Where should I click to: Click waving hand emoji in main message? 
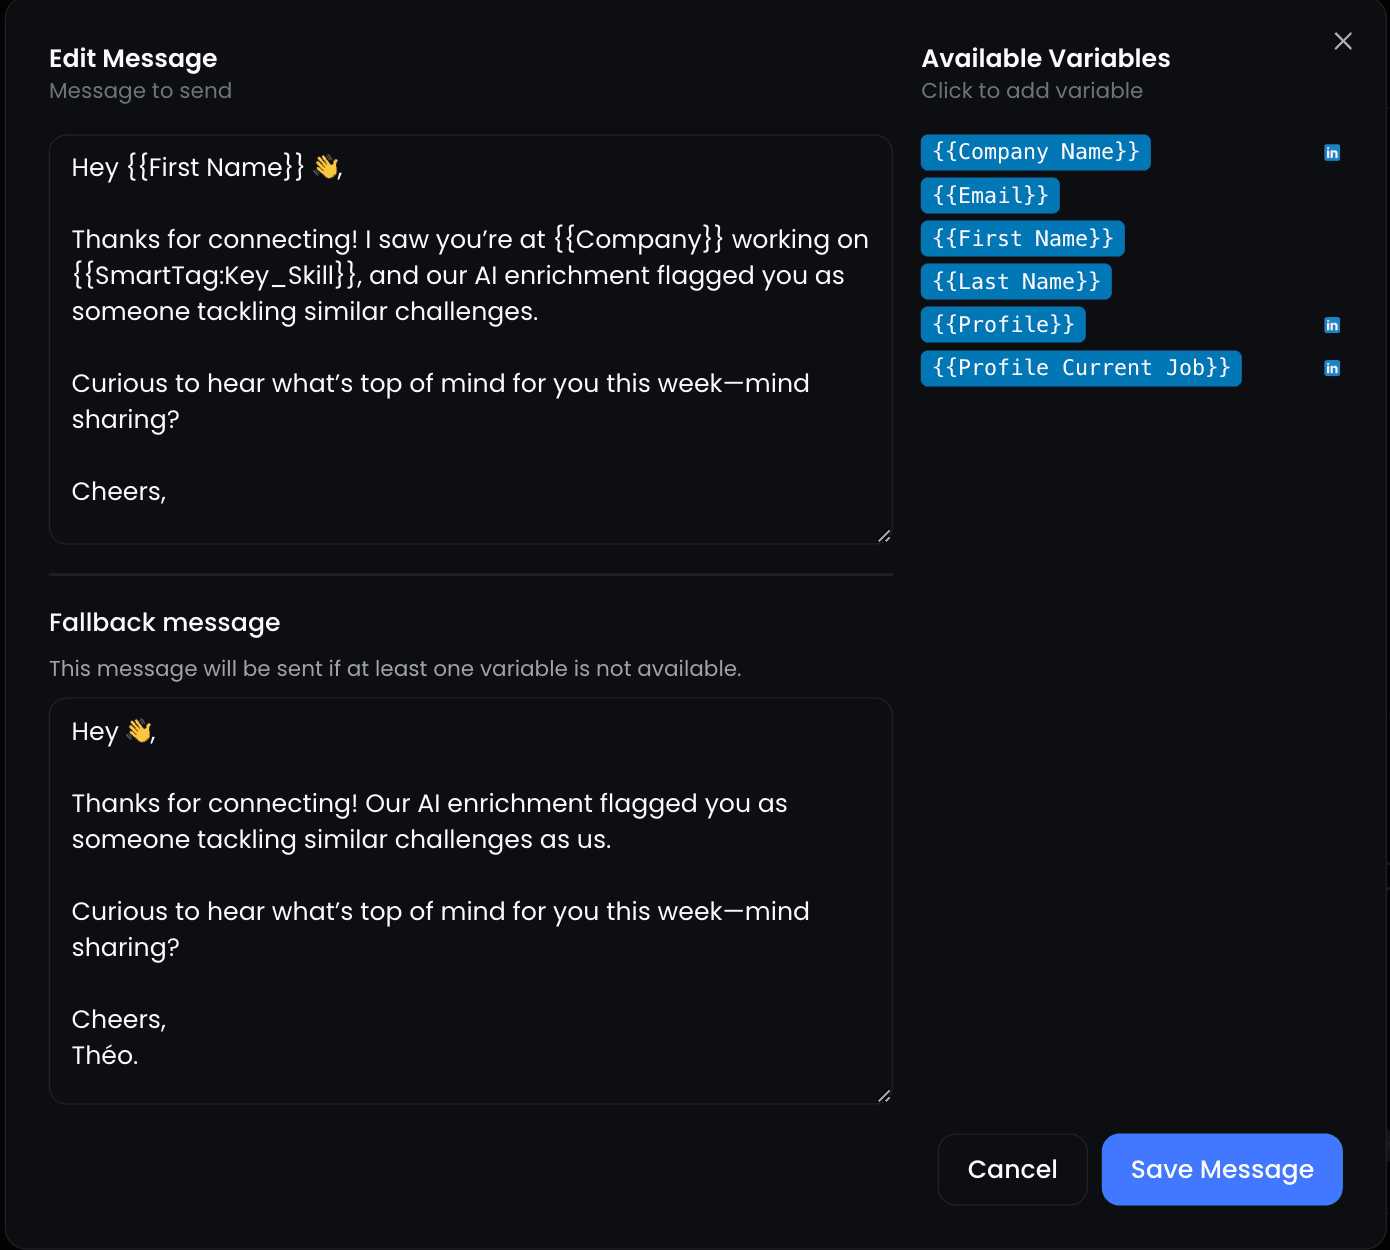pyautogui.click(x=326, y=167)
